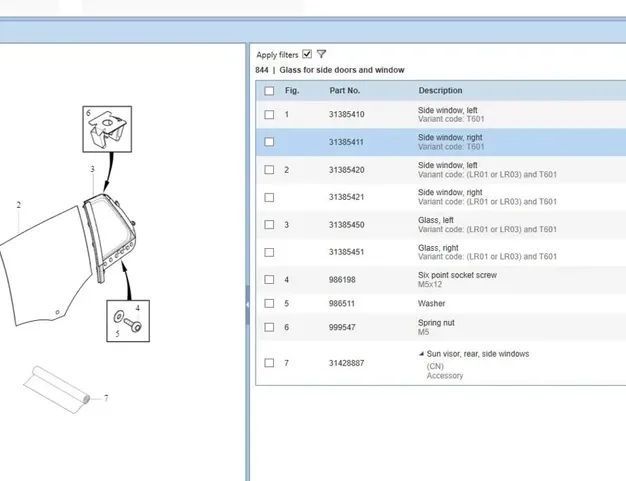Tick the checkbox for part 31385410
The height and width of the screenshot is (481, 626).
pyautogui.click(x=269, y=114)
